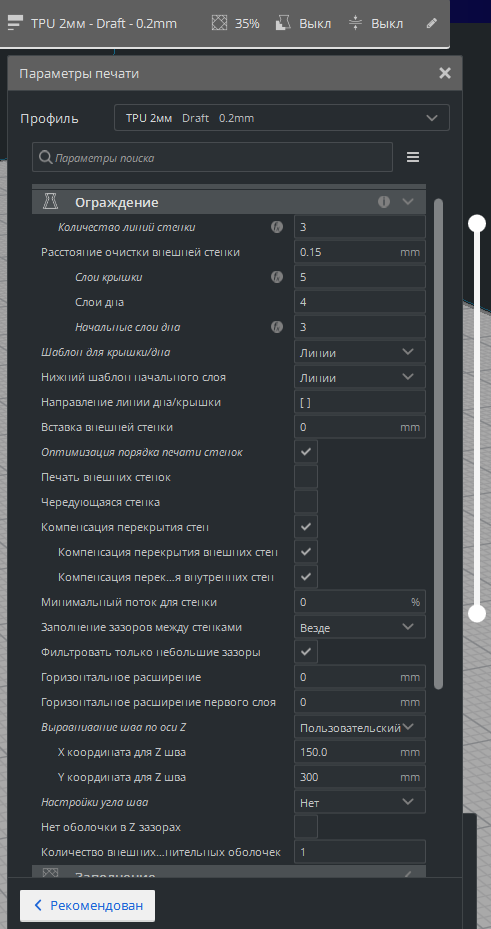Uncheck Фильтровать только небольшие зазоры
491x929 pixels.
[306, 652]
